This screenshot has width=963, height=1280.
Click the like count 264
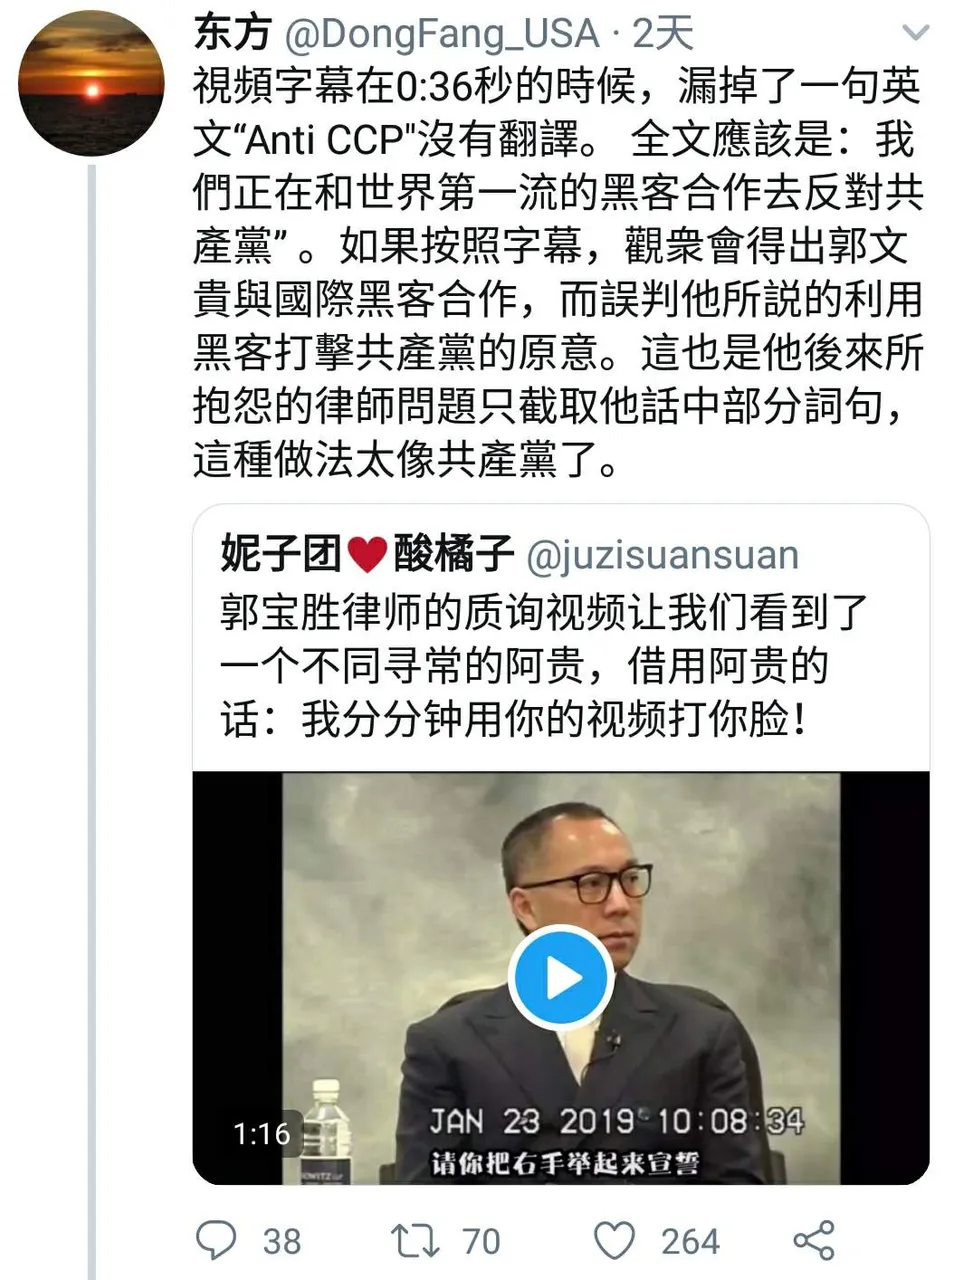(x=690, y=1241)
